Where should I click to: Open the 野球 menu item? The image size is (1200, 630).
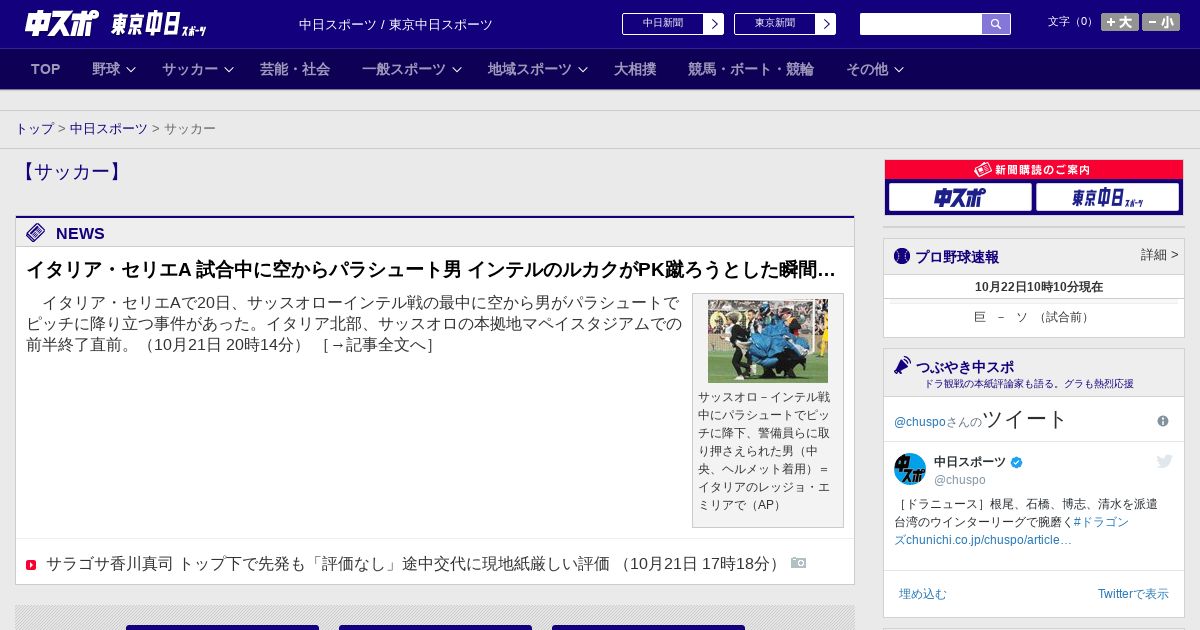pos(106,69)
